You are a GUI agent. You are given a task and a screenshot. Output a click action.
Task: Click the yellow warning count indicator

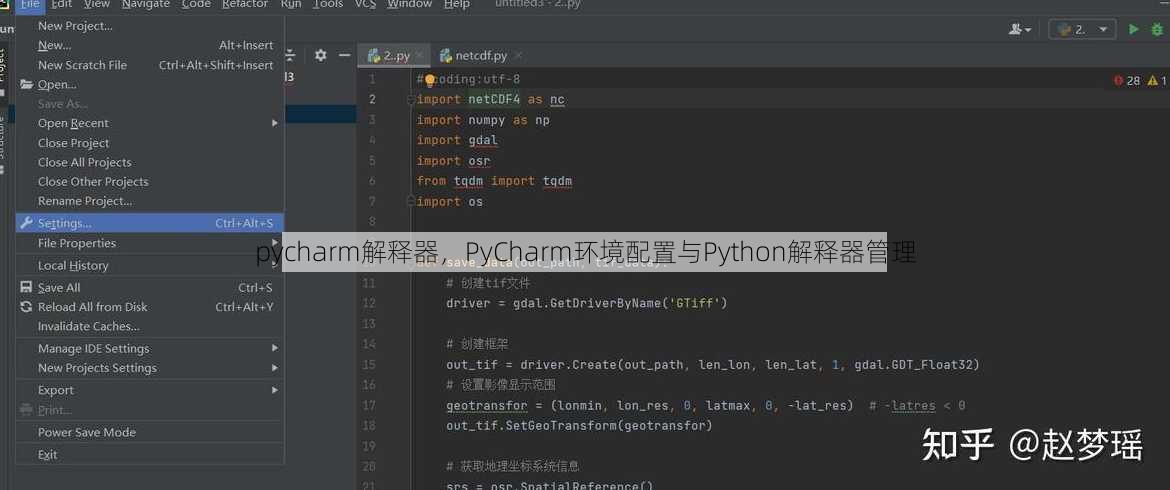tap(1157, 80)
